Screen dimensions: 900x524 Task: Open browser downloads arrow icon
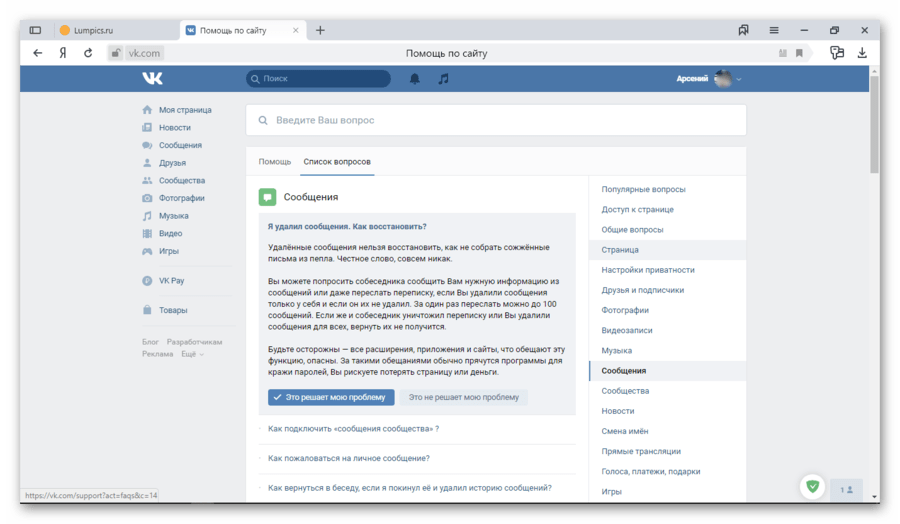click(x=862, y=53)
